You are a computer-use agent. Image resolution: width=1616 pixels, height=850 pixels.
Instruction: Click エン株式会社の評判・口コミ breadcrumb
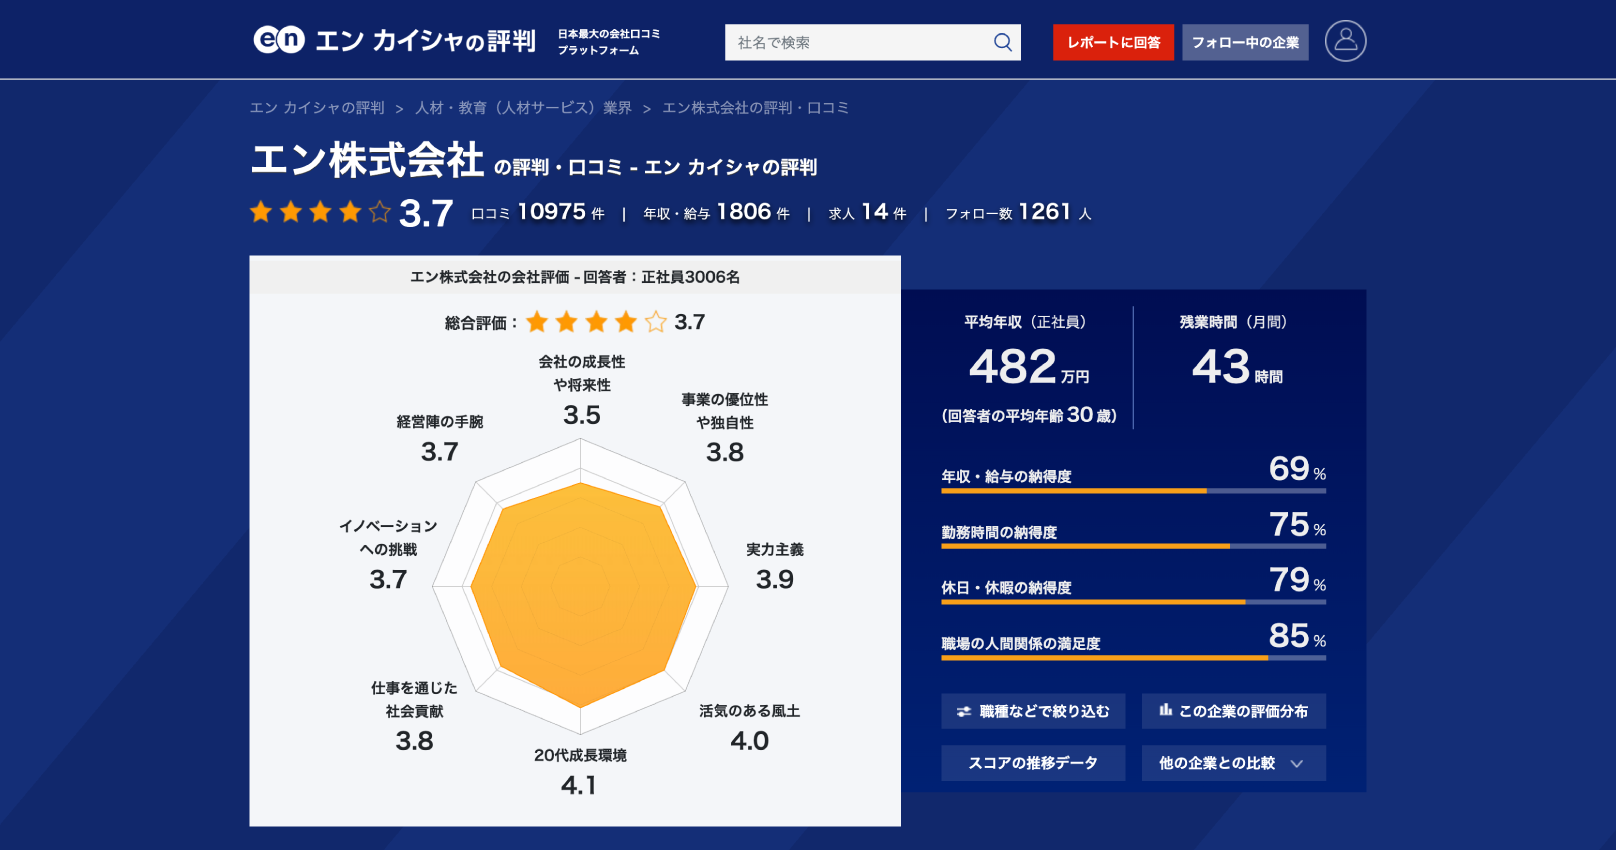click(755, 108)
